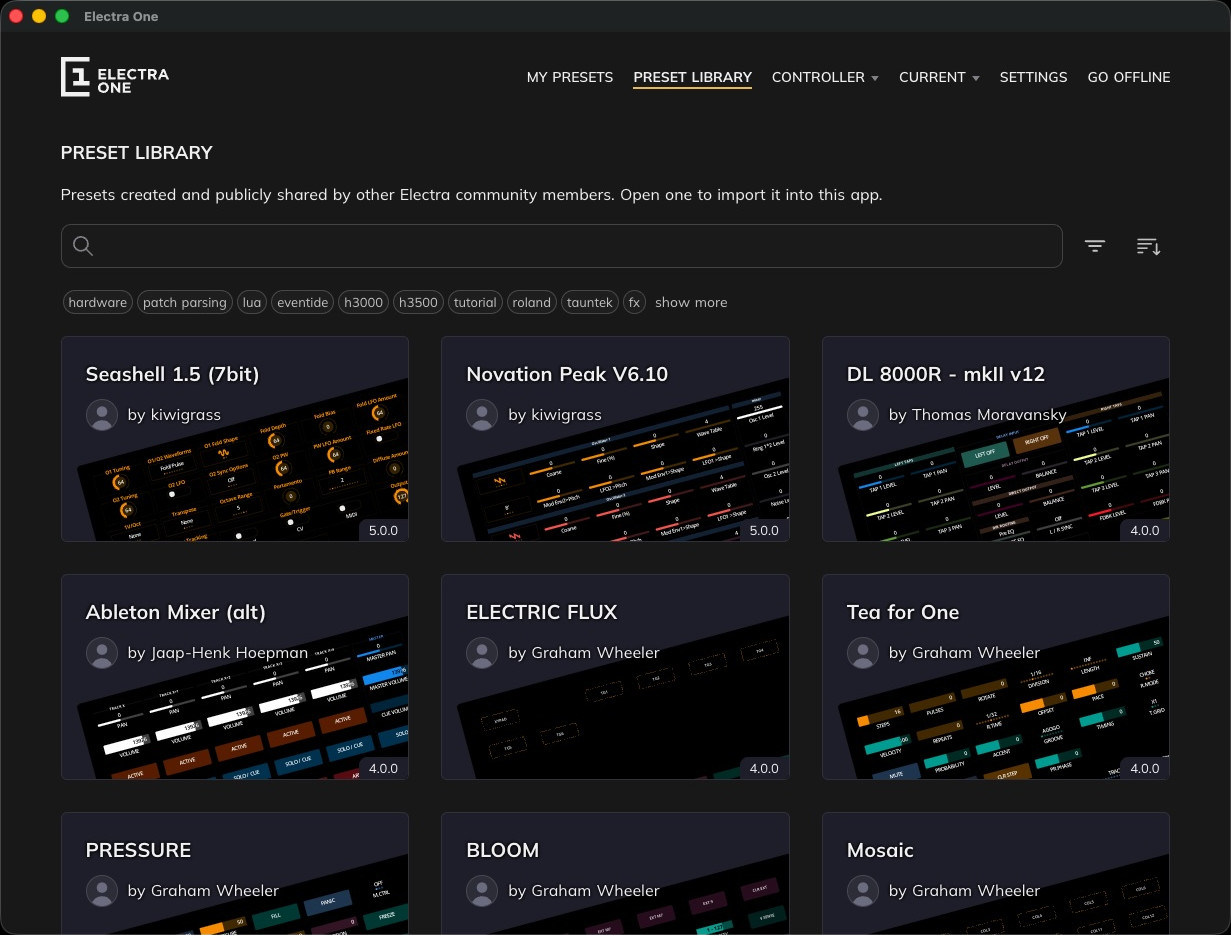
Task: Click the PRESET LIBRARY page heading
Action: tap(137, 153)
